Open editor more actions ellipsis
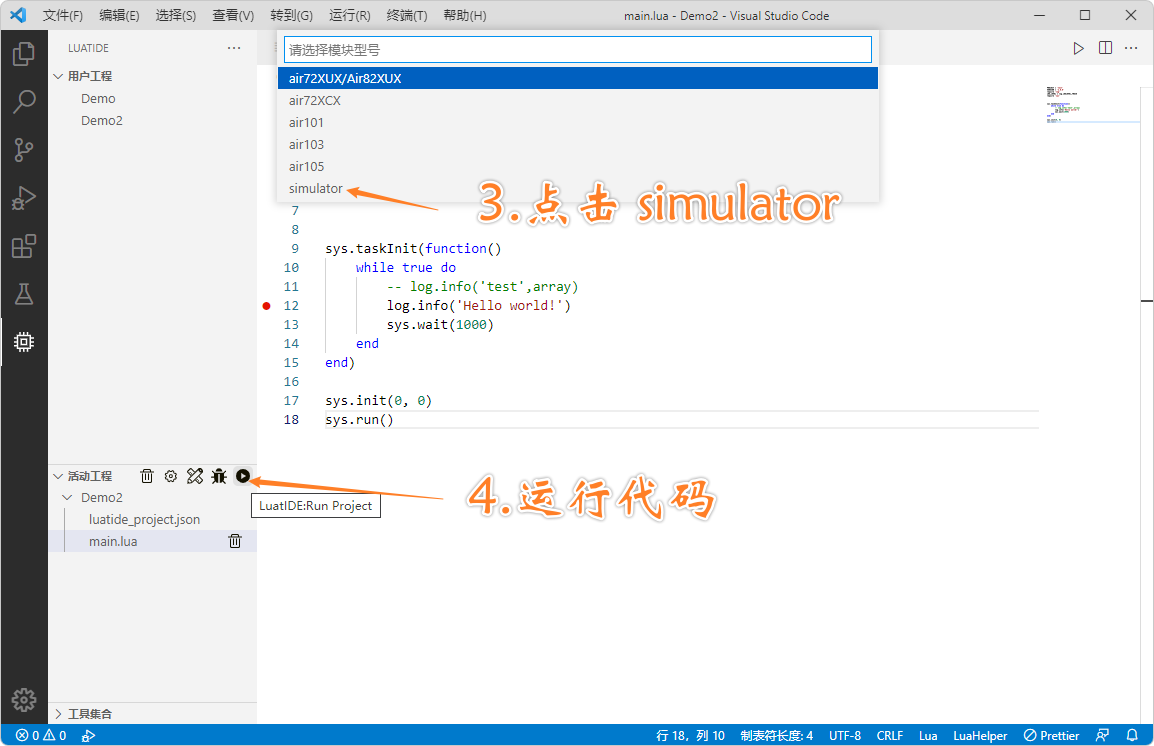The height and width of the screenshot is (746, 1154). (1131, 48)
